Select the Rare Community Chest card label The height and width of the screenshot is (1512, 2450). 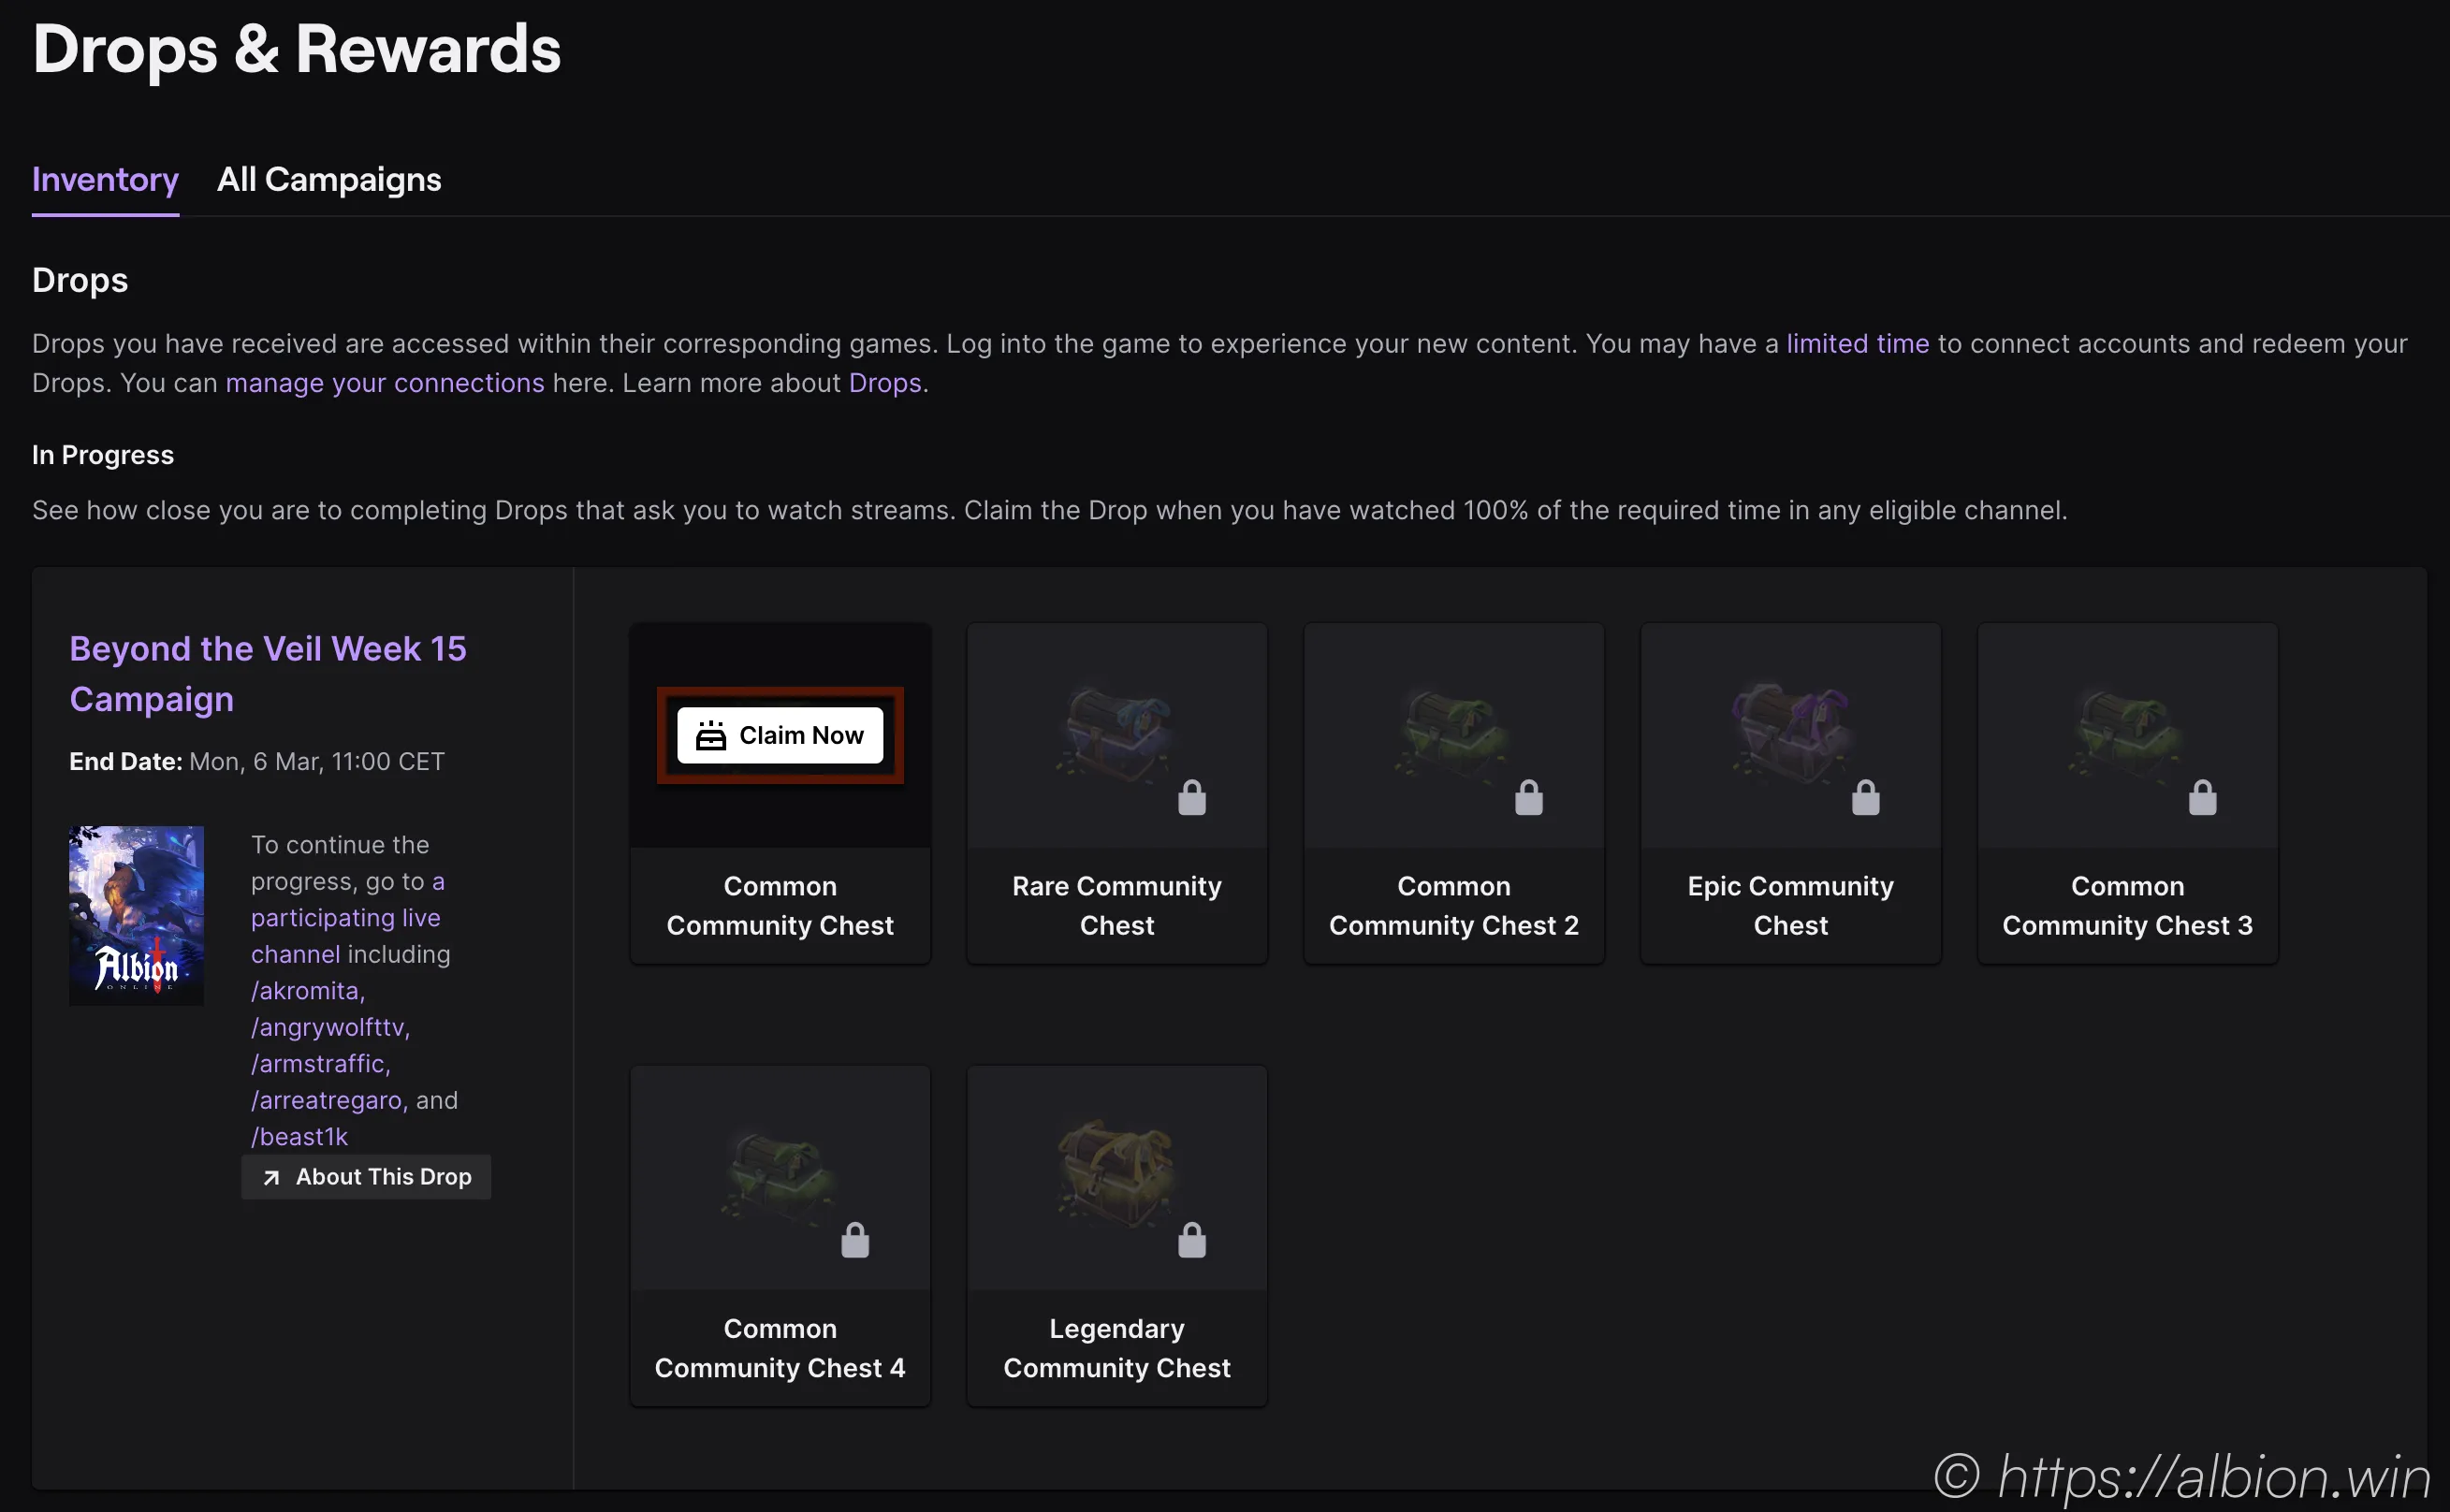pyautogui.click(x=1116, y=905)
